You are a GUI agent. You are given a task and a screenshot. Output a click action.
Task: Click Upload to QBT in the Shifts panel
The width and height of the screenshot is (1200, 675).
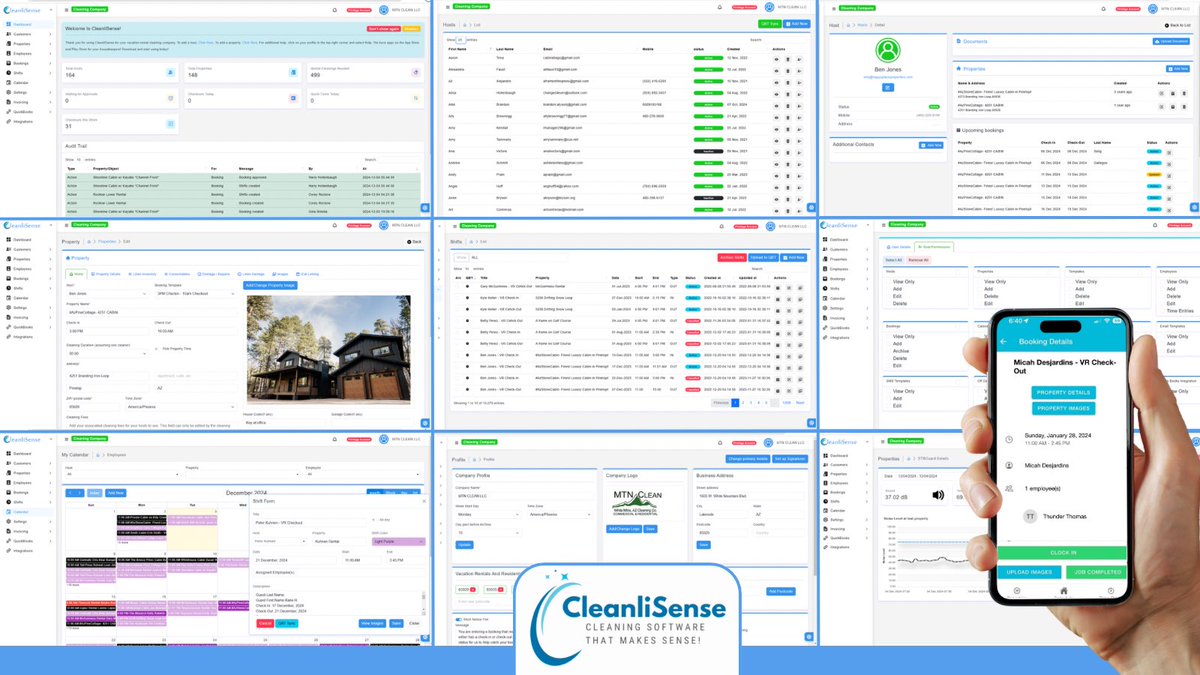coord(763,258)
